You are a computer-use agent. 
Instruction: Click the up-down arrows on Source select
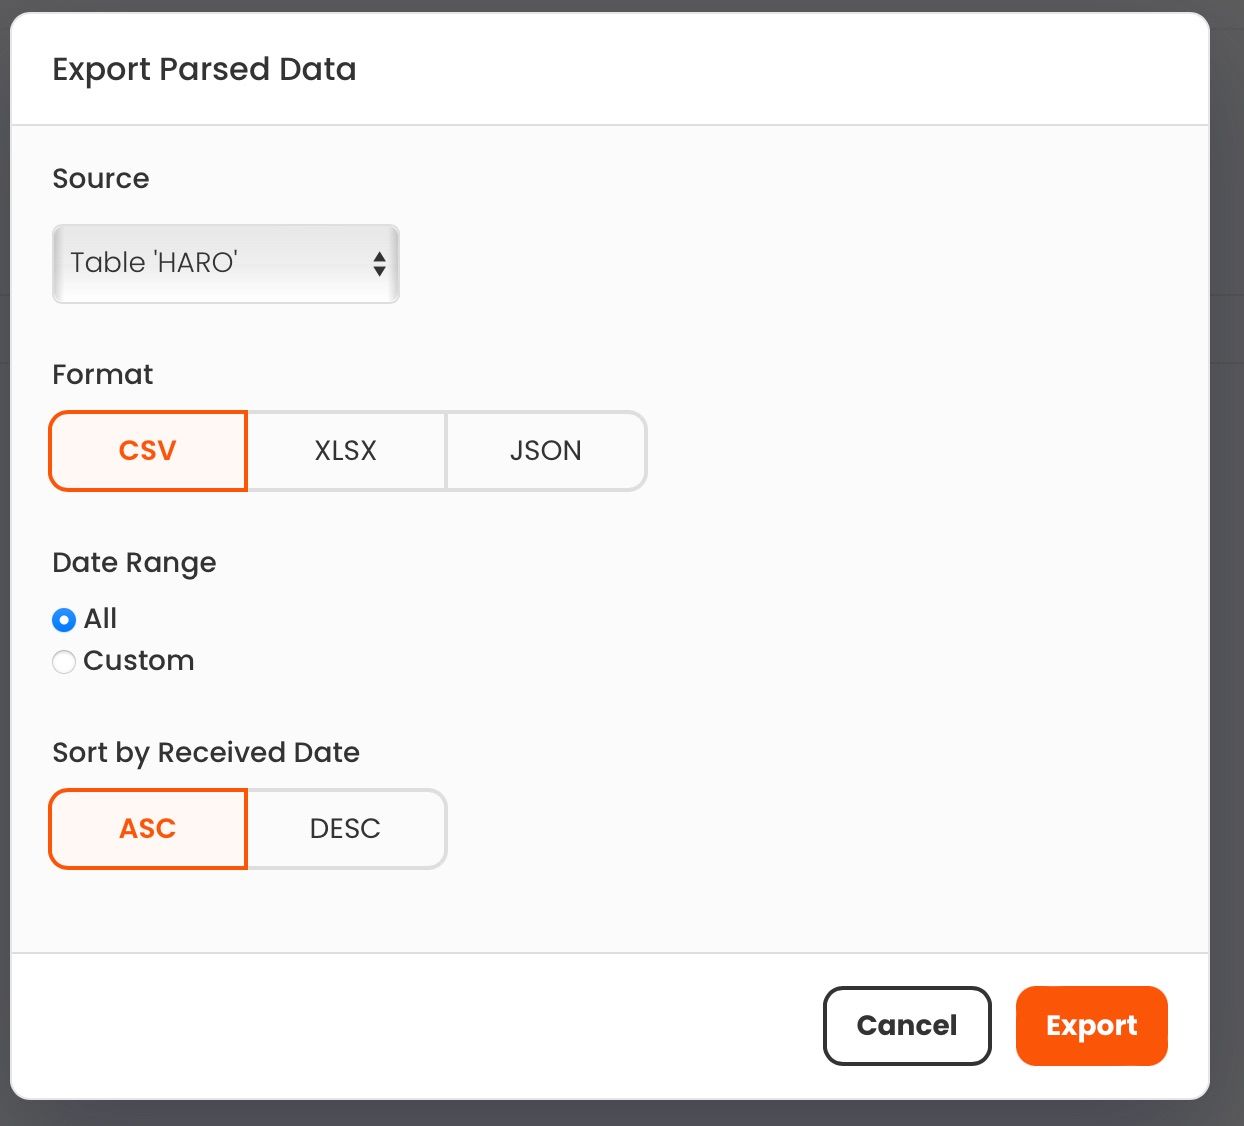pyautogui.click(x=379, y=264)
